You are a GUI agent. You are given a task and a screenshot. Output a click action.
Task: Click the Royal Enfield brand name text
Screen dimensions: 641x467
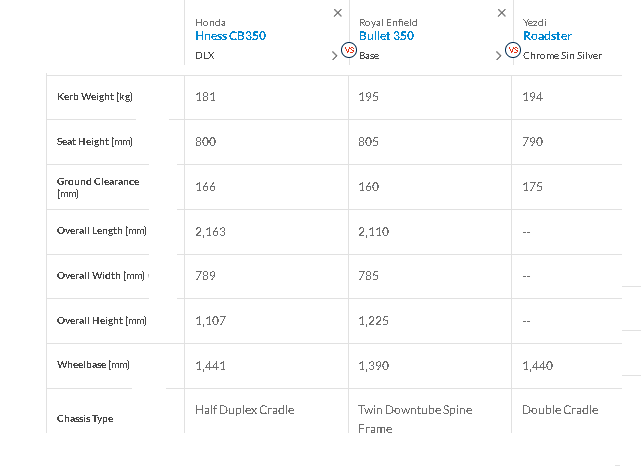388,22
